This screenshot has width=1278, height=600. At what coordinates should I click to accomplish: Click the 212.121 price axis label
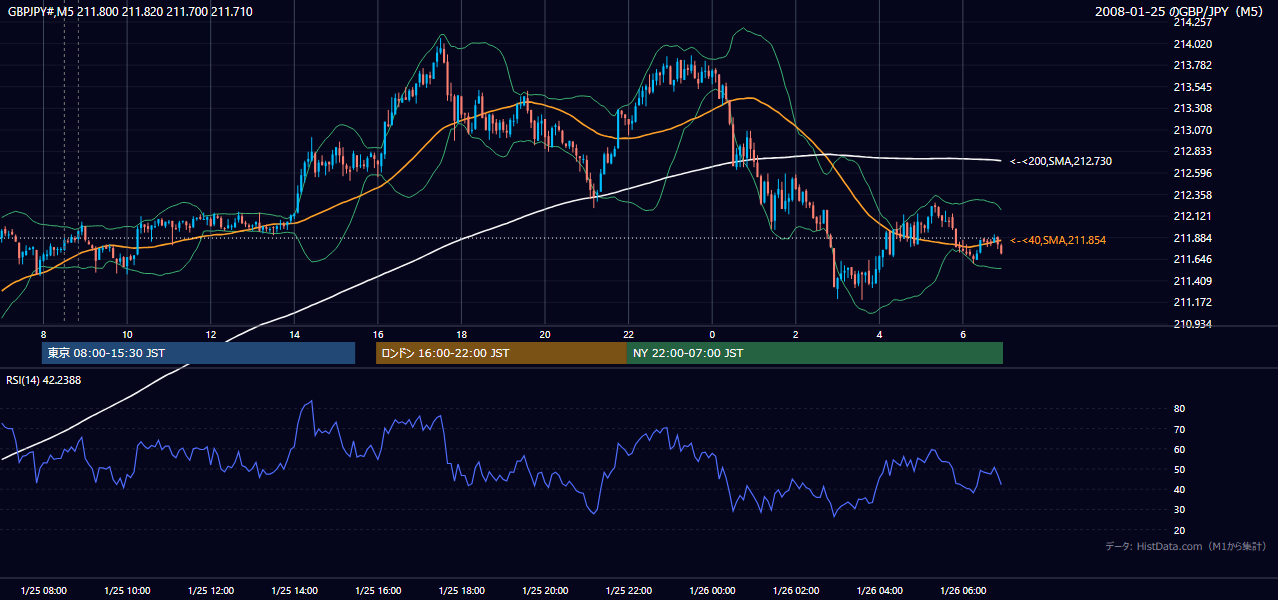coord(1193,216)
